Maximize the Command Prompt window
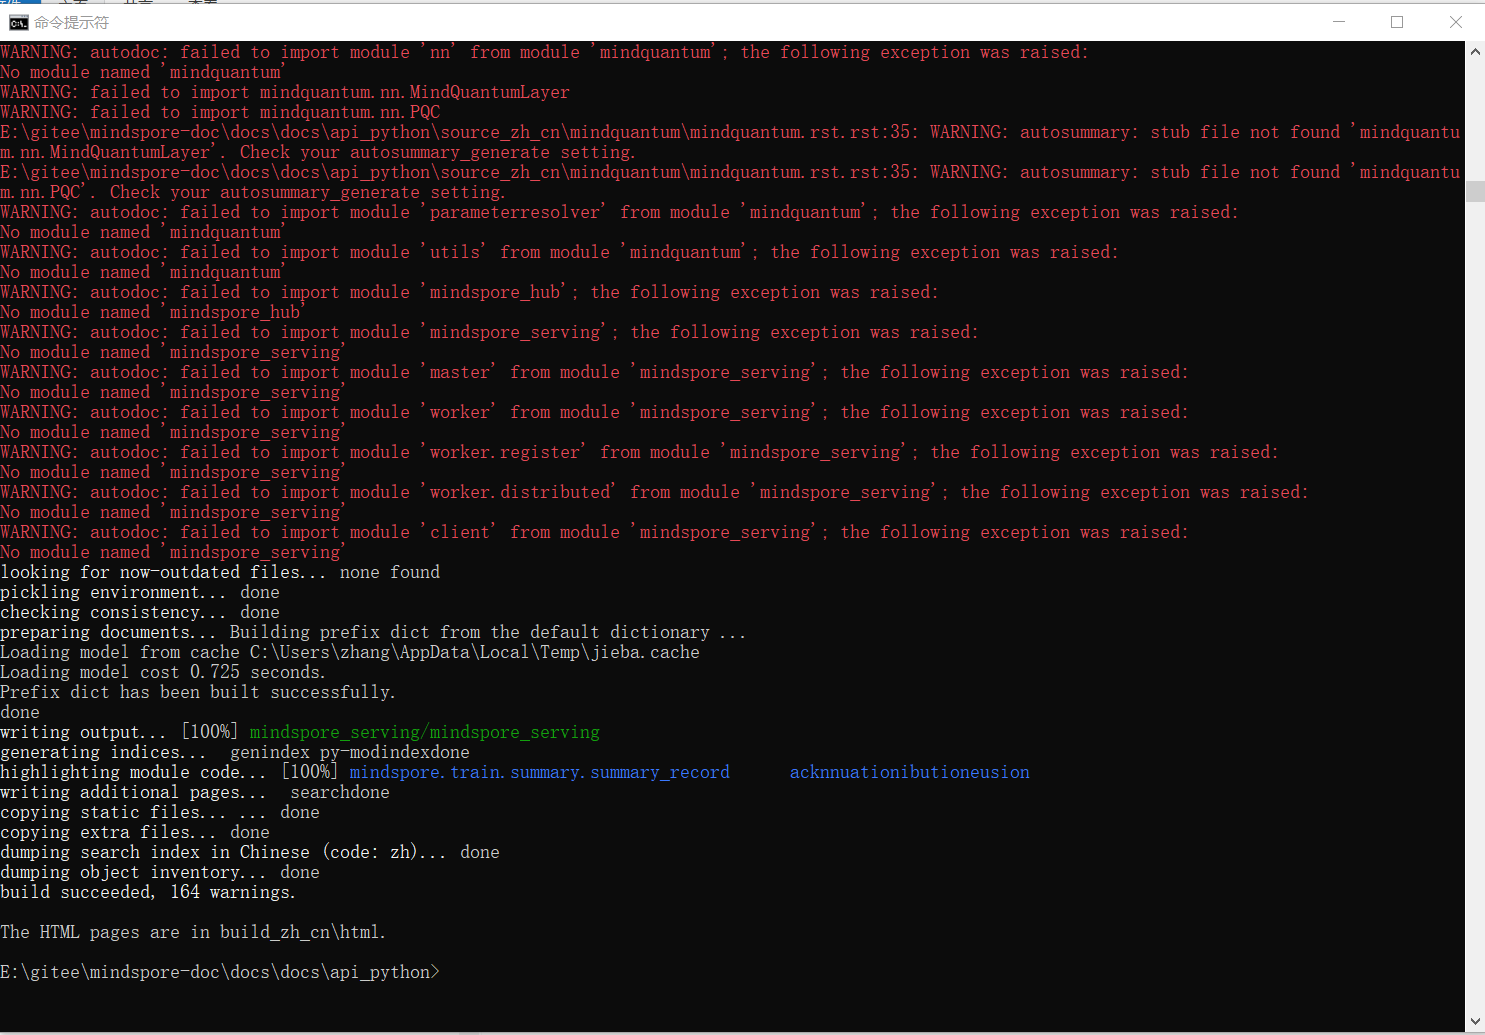 tap(1397, 22)
